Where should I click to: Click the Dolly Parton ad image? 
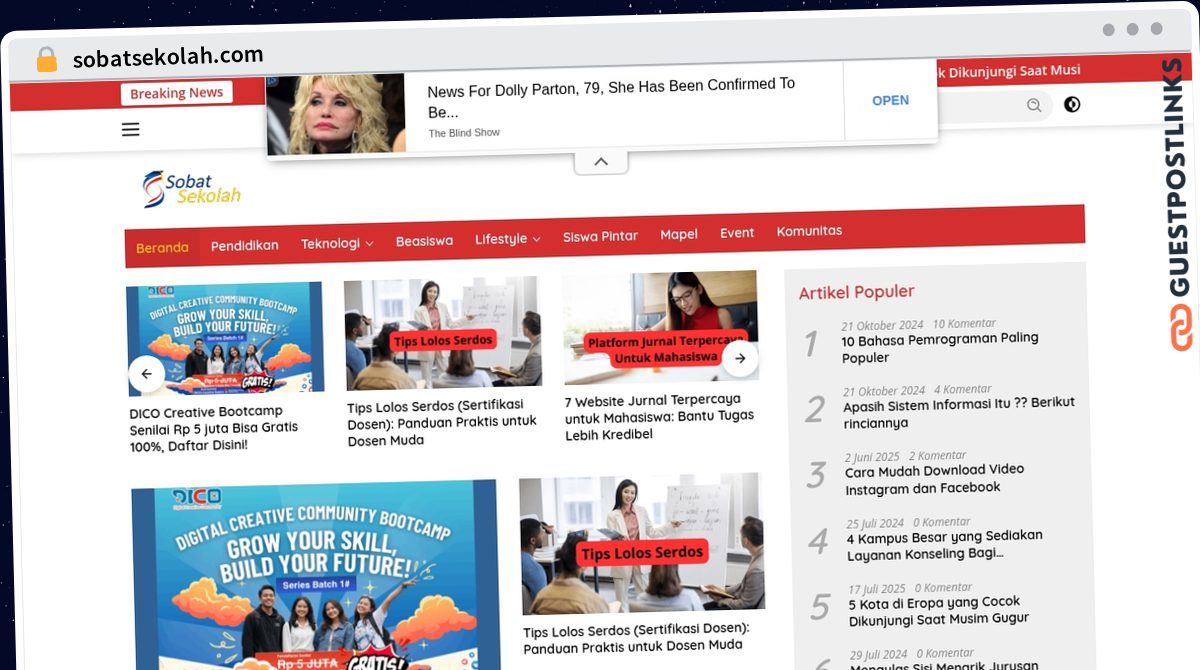[x=336, y=114]
